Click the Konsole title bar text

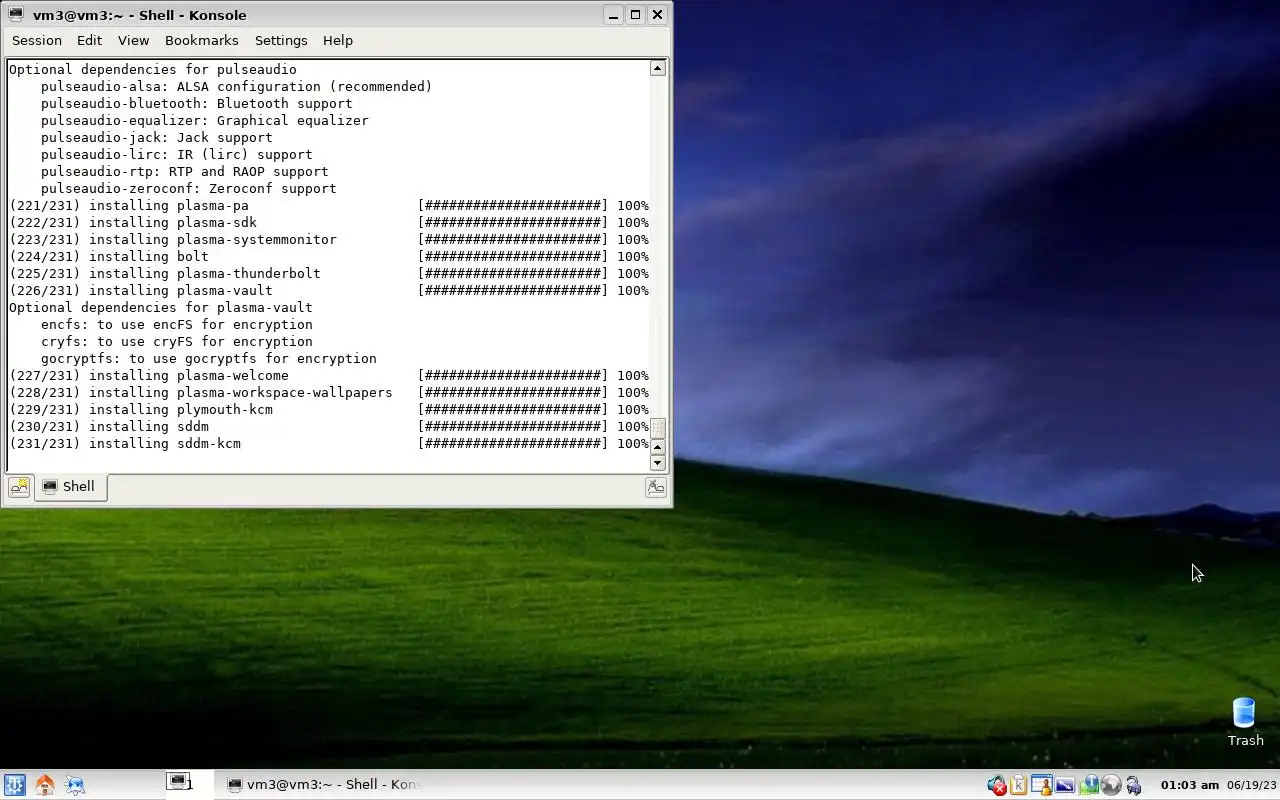139,15
